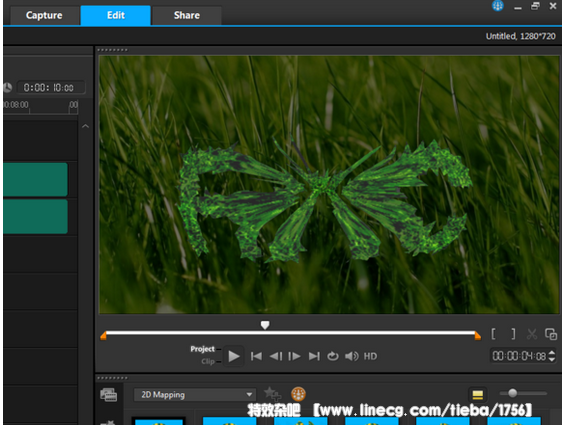Select the Edit tab
Screen dimensions: 562x427
coord(116,15)
